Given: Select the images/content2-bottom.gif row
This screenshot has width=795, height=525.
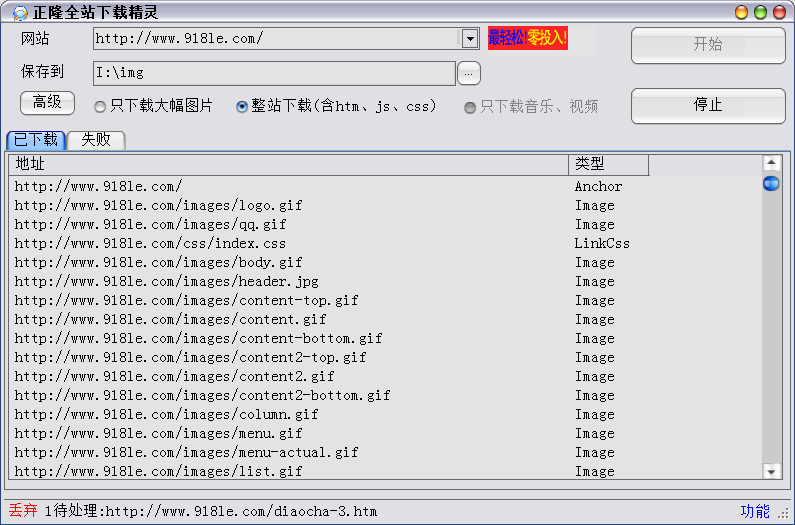Looking at the screenshot, I should (385, 396).
